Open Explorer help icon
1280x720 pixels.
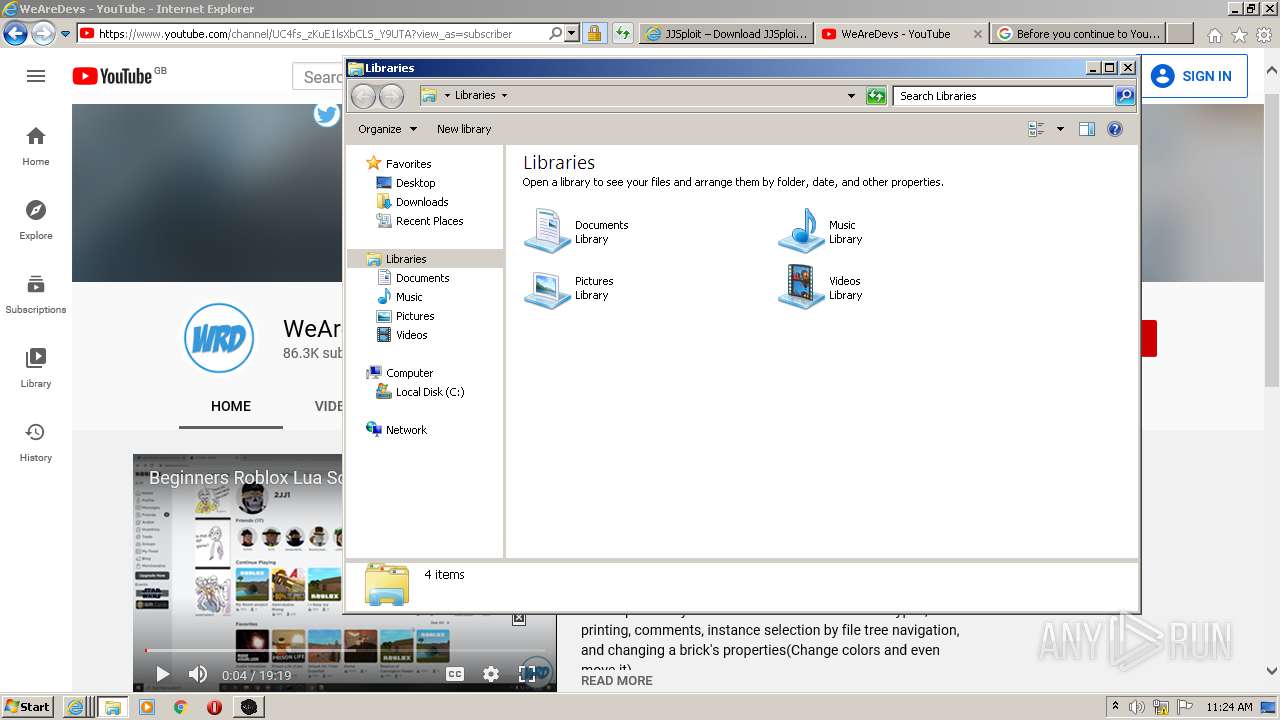(x=1115, y=129)
